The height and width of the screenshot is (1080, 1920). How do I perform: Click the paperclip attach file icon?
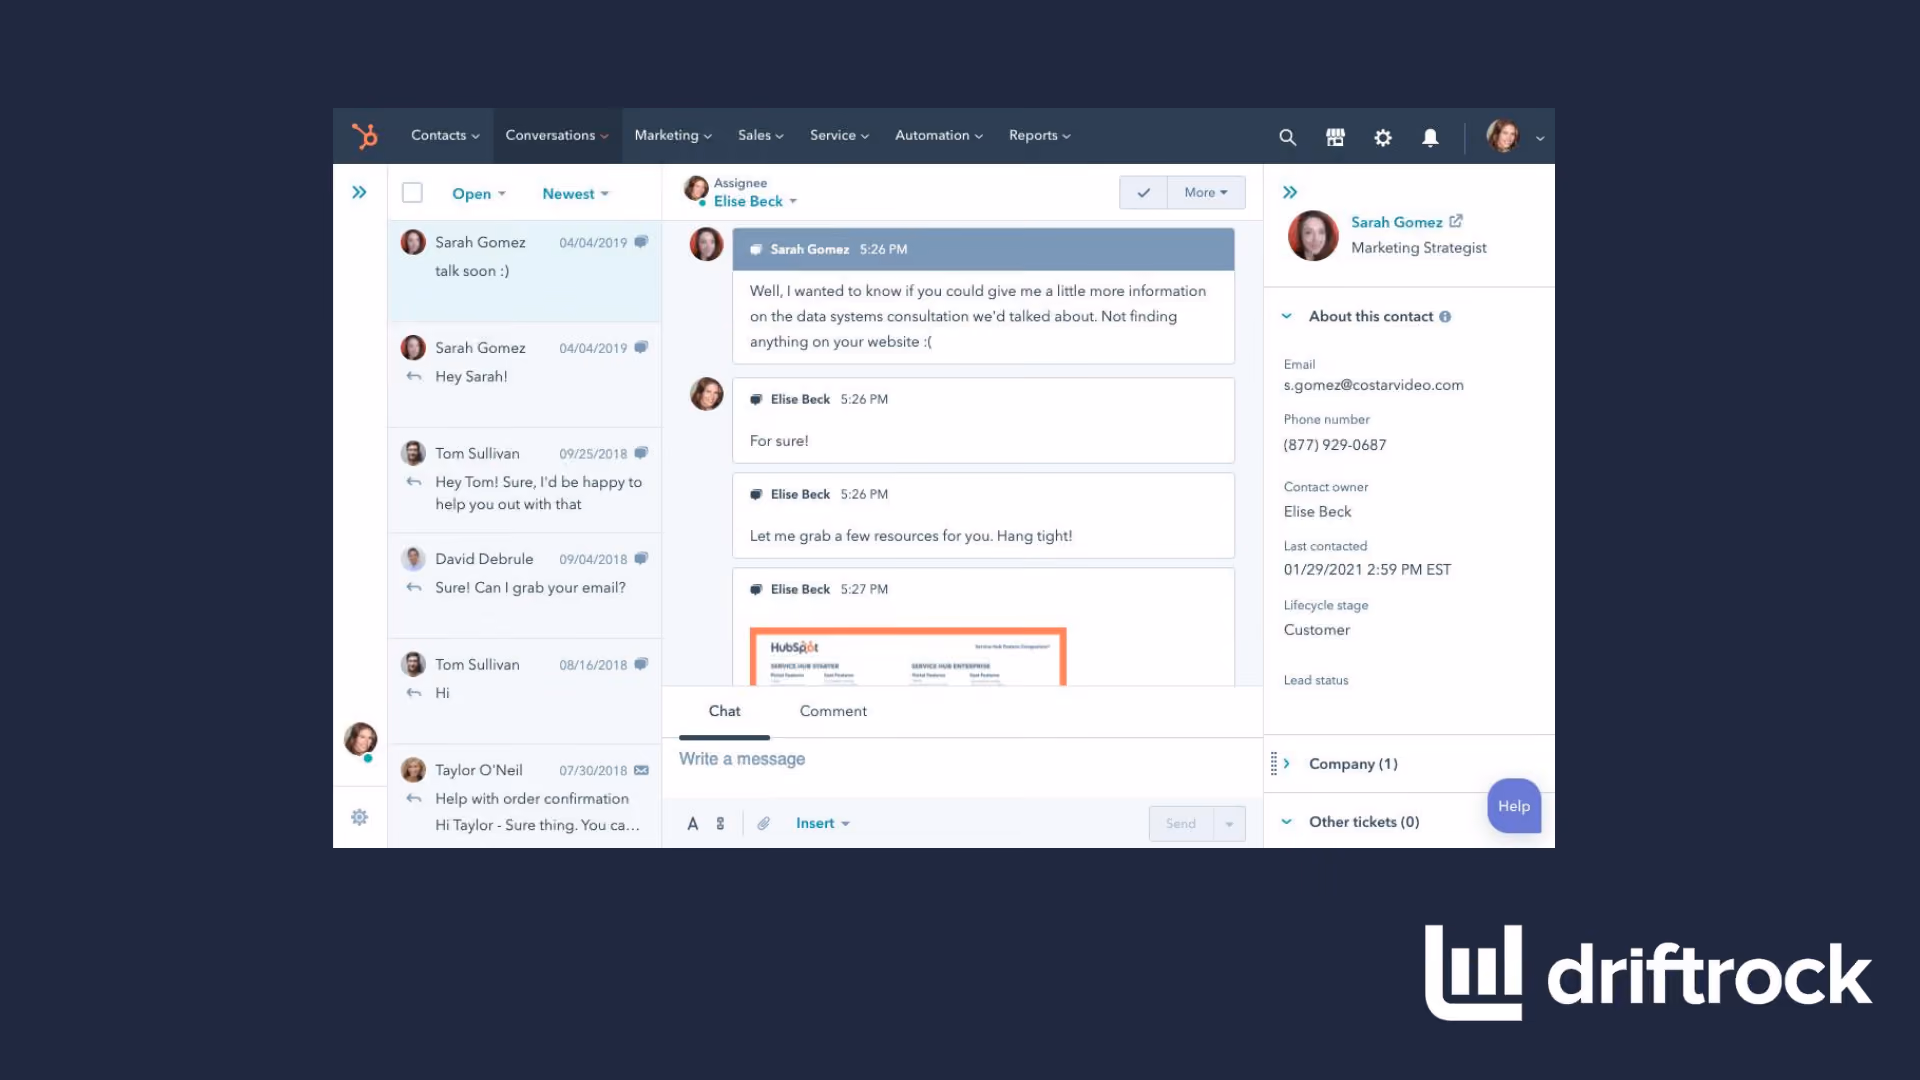click(763, 823)
